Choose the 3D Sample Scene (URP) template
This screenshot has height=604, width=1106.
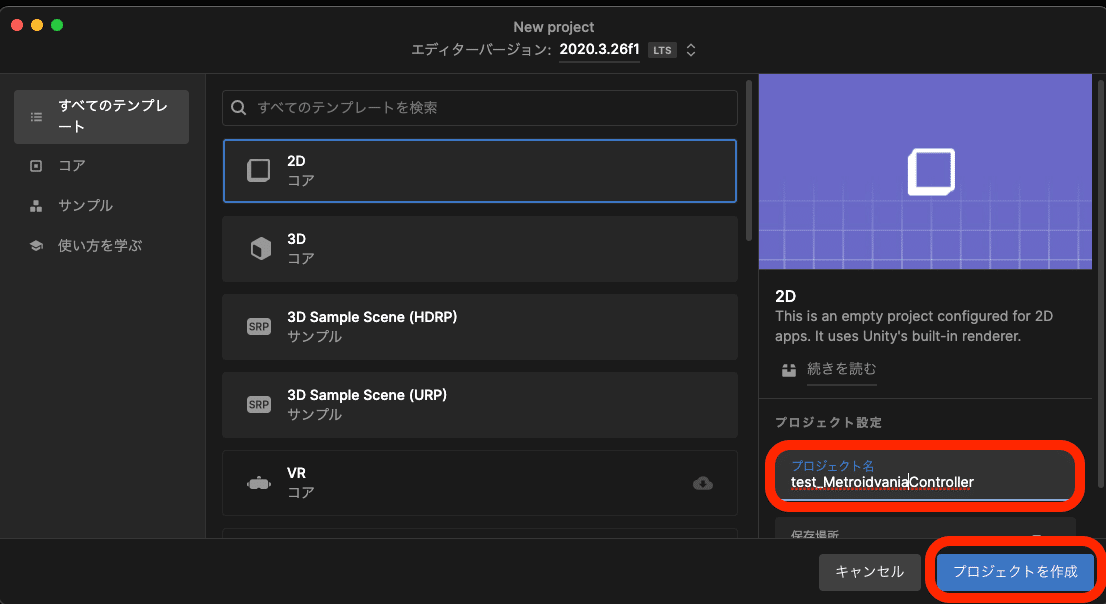click(480, 405)
